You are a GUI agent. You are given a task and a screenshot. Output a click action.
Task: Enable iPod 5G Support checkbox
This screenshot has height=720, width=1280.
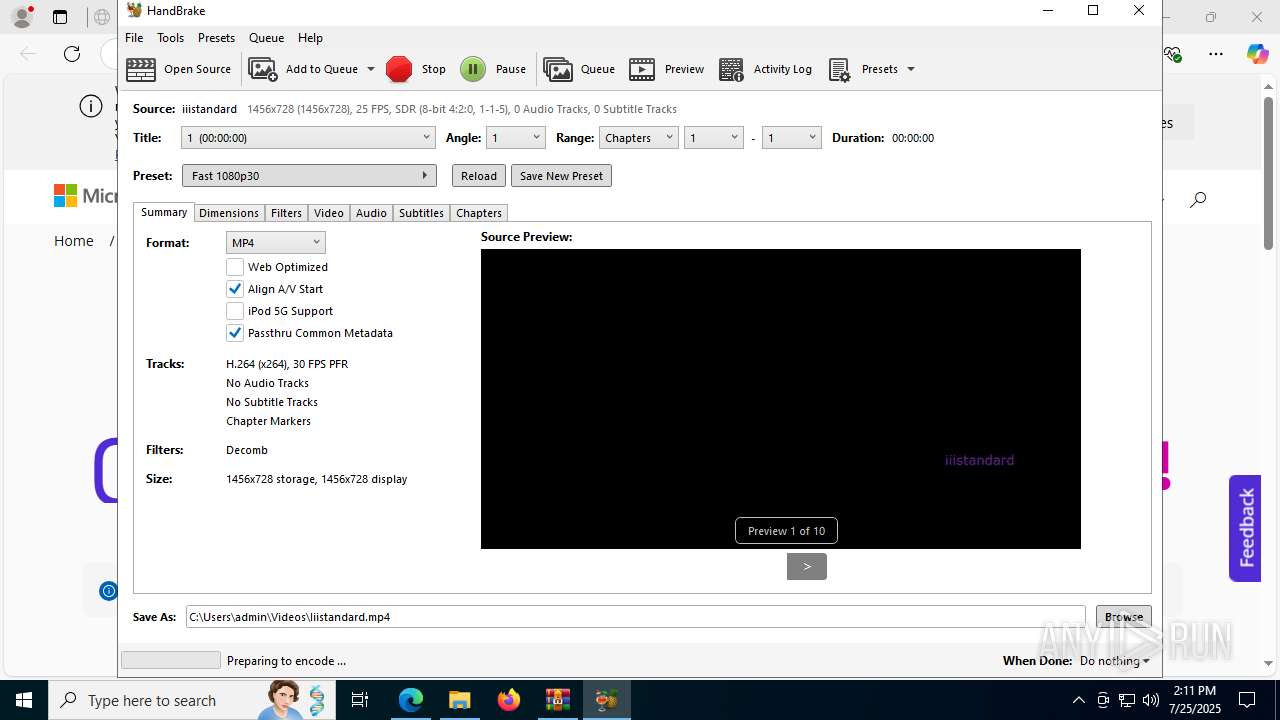tap(235, 311)
